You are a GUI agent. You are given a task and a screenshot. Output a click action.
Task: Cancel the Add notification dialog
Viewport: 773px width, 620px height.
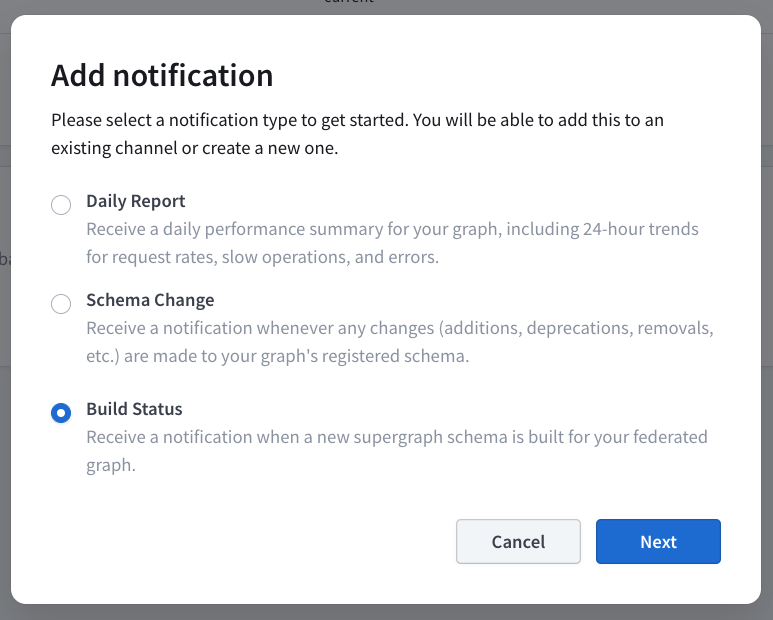point(518,541)
